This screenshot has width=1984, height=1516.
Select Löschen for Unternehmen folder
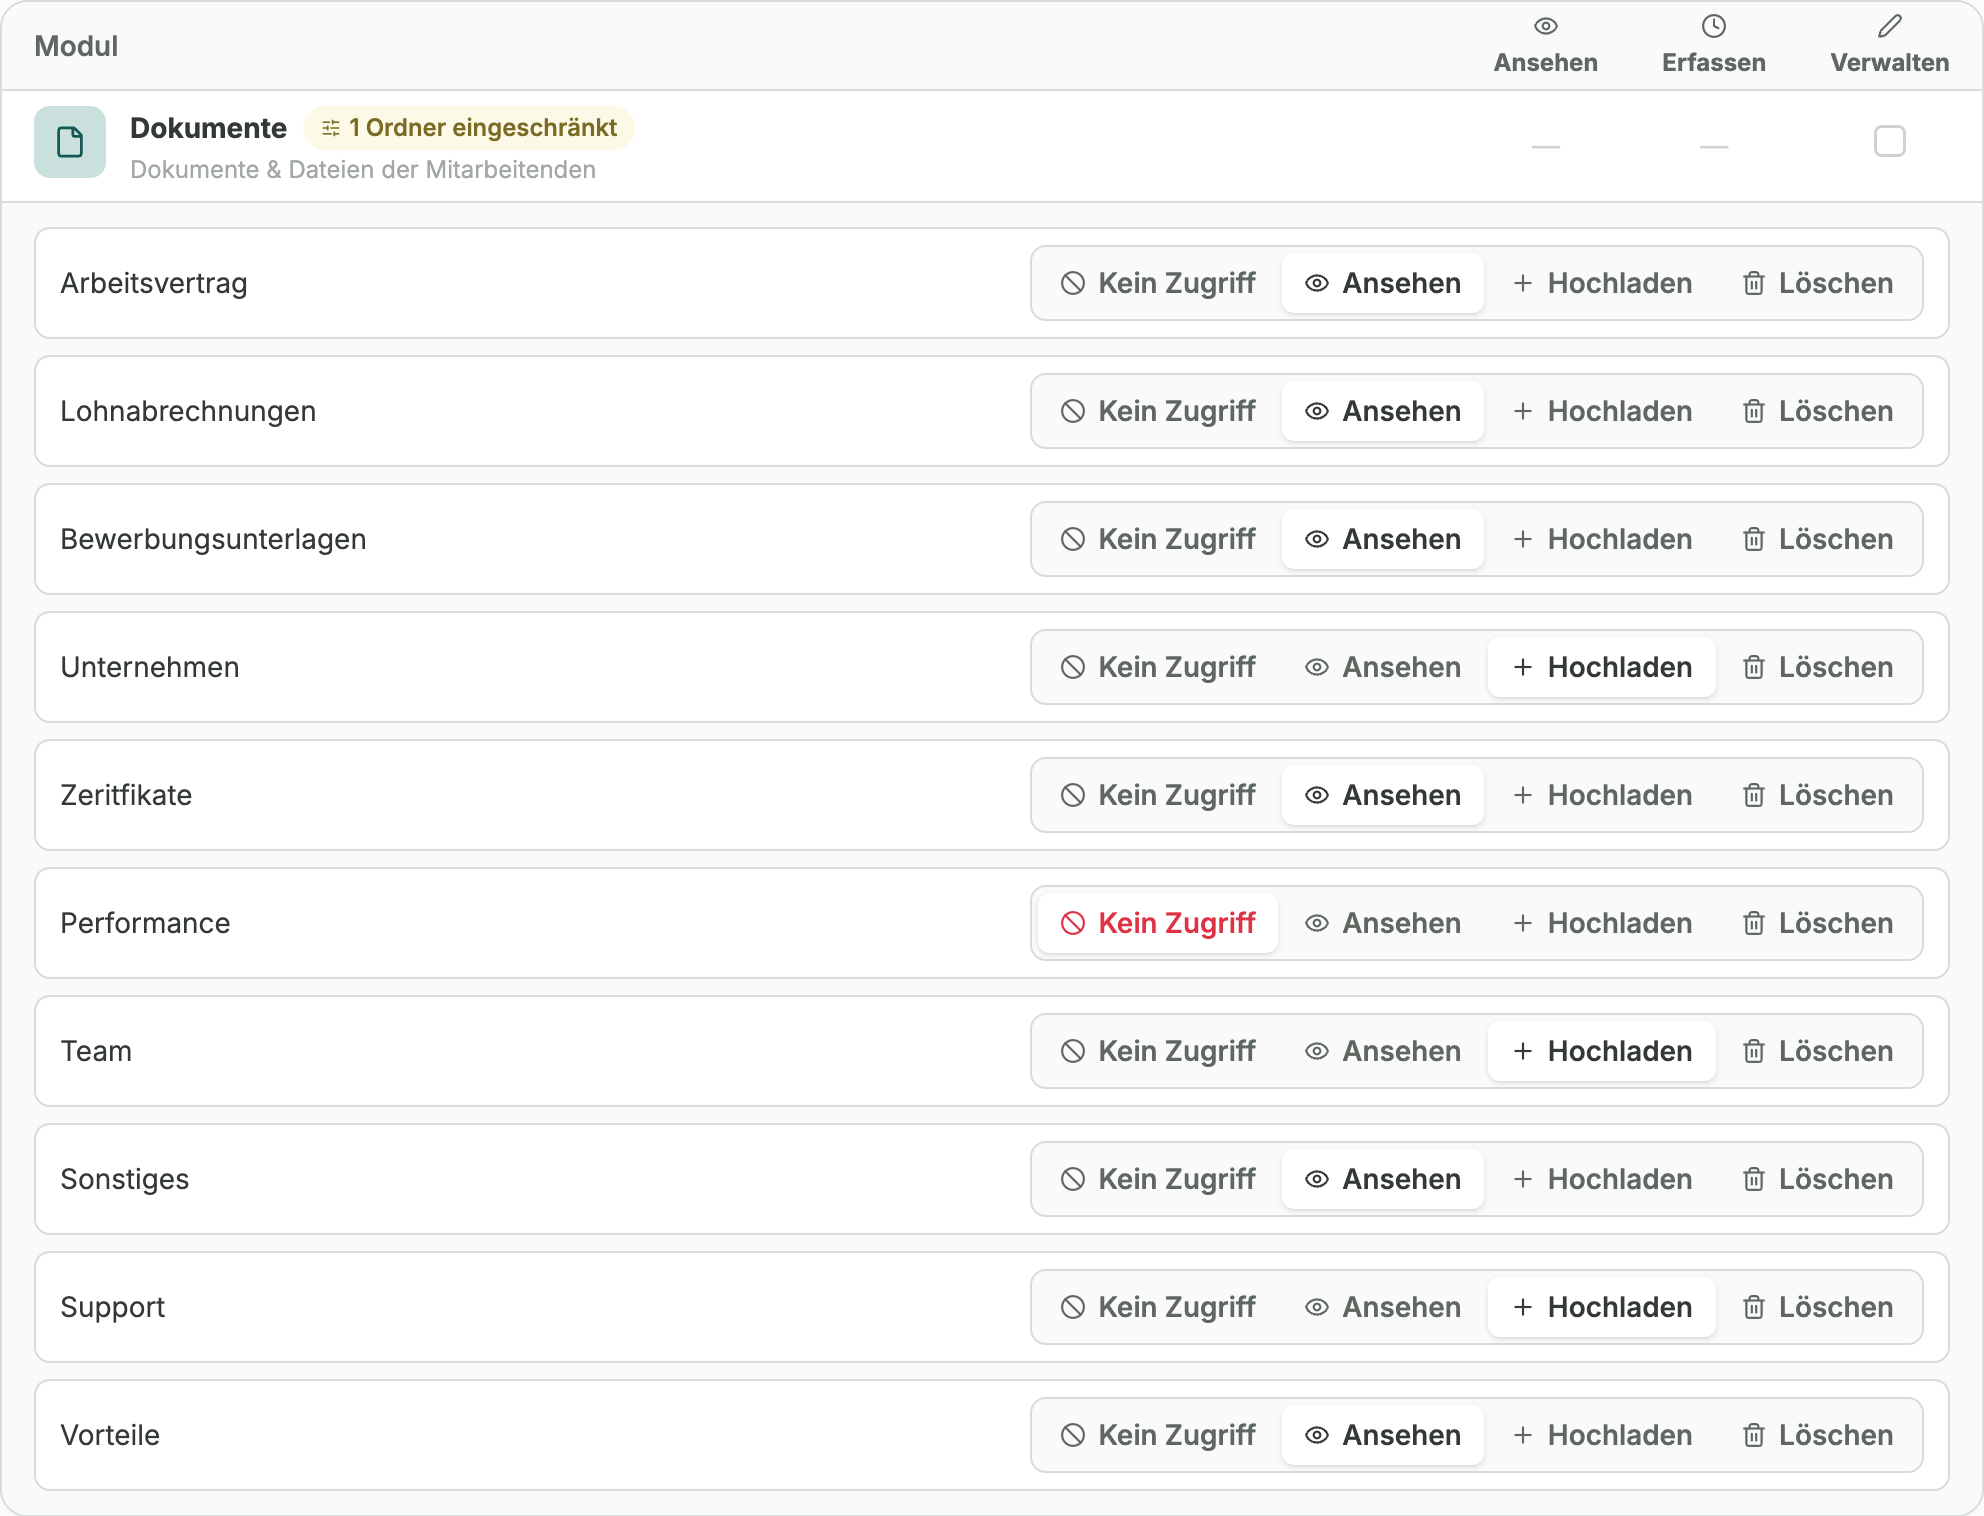point(1817,667)
